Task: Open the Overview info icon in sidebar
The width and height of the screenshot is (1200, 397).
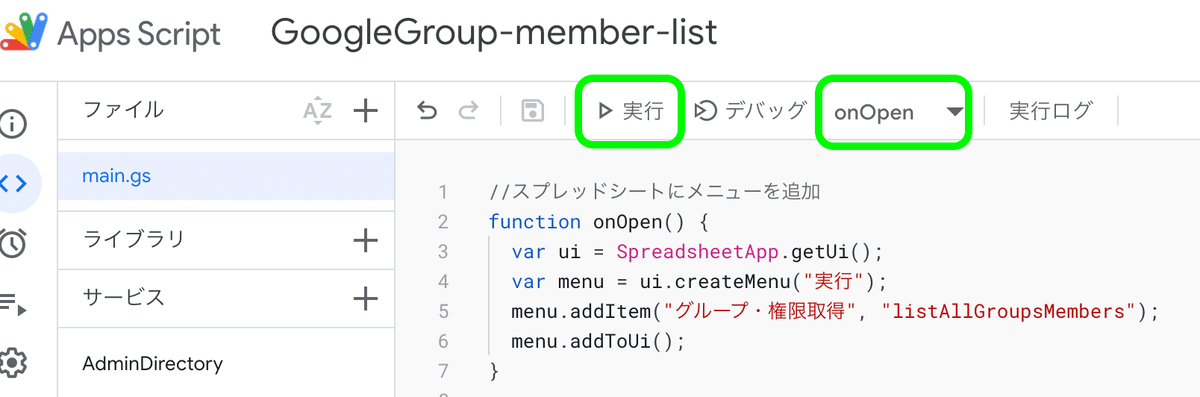Action: 12,125
